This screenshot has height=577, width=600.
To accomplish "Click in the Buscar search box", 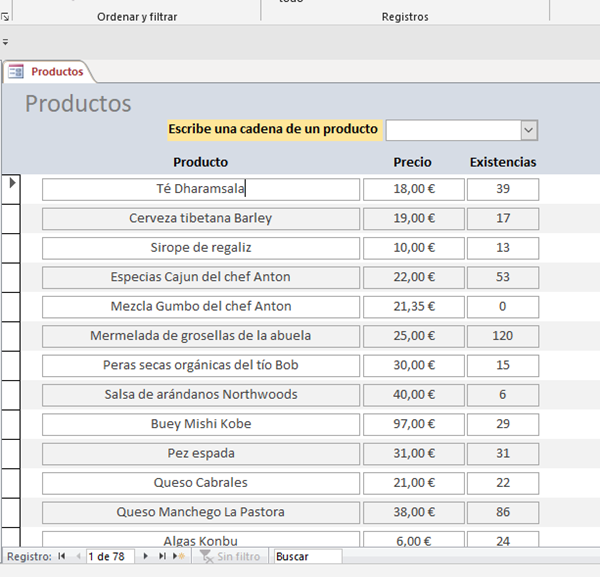I will tap(306, 556).
